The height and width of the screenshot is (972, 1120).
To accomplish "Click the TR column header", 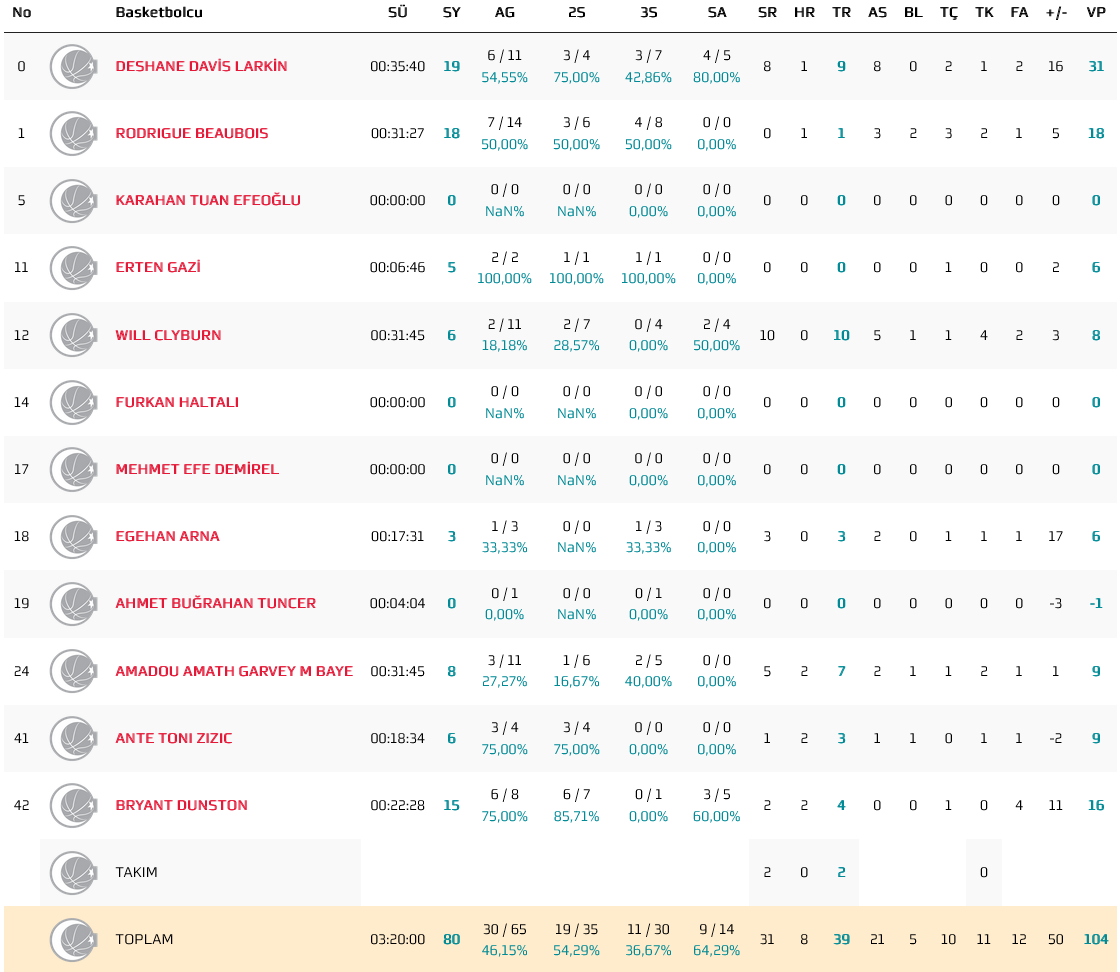I will click(x=841, y=12).
